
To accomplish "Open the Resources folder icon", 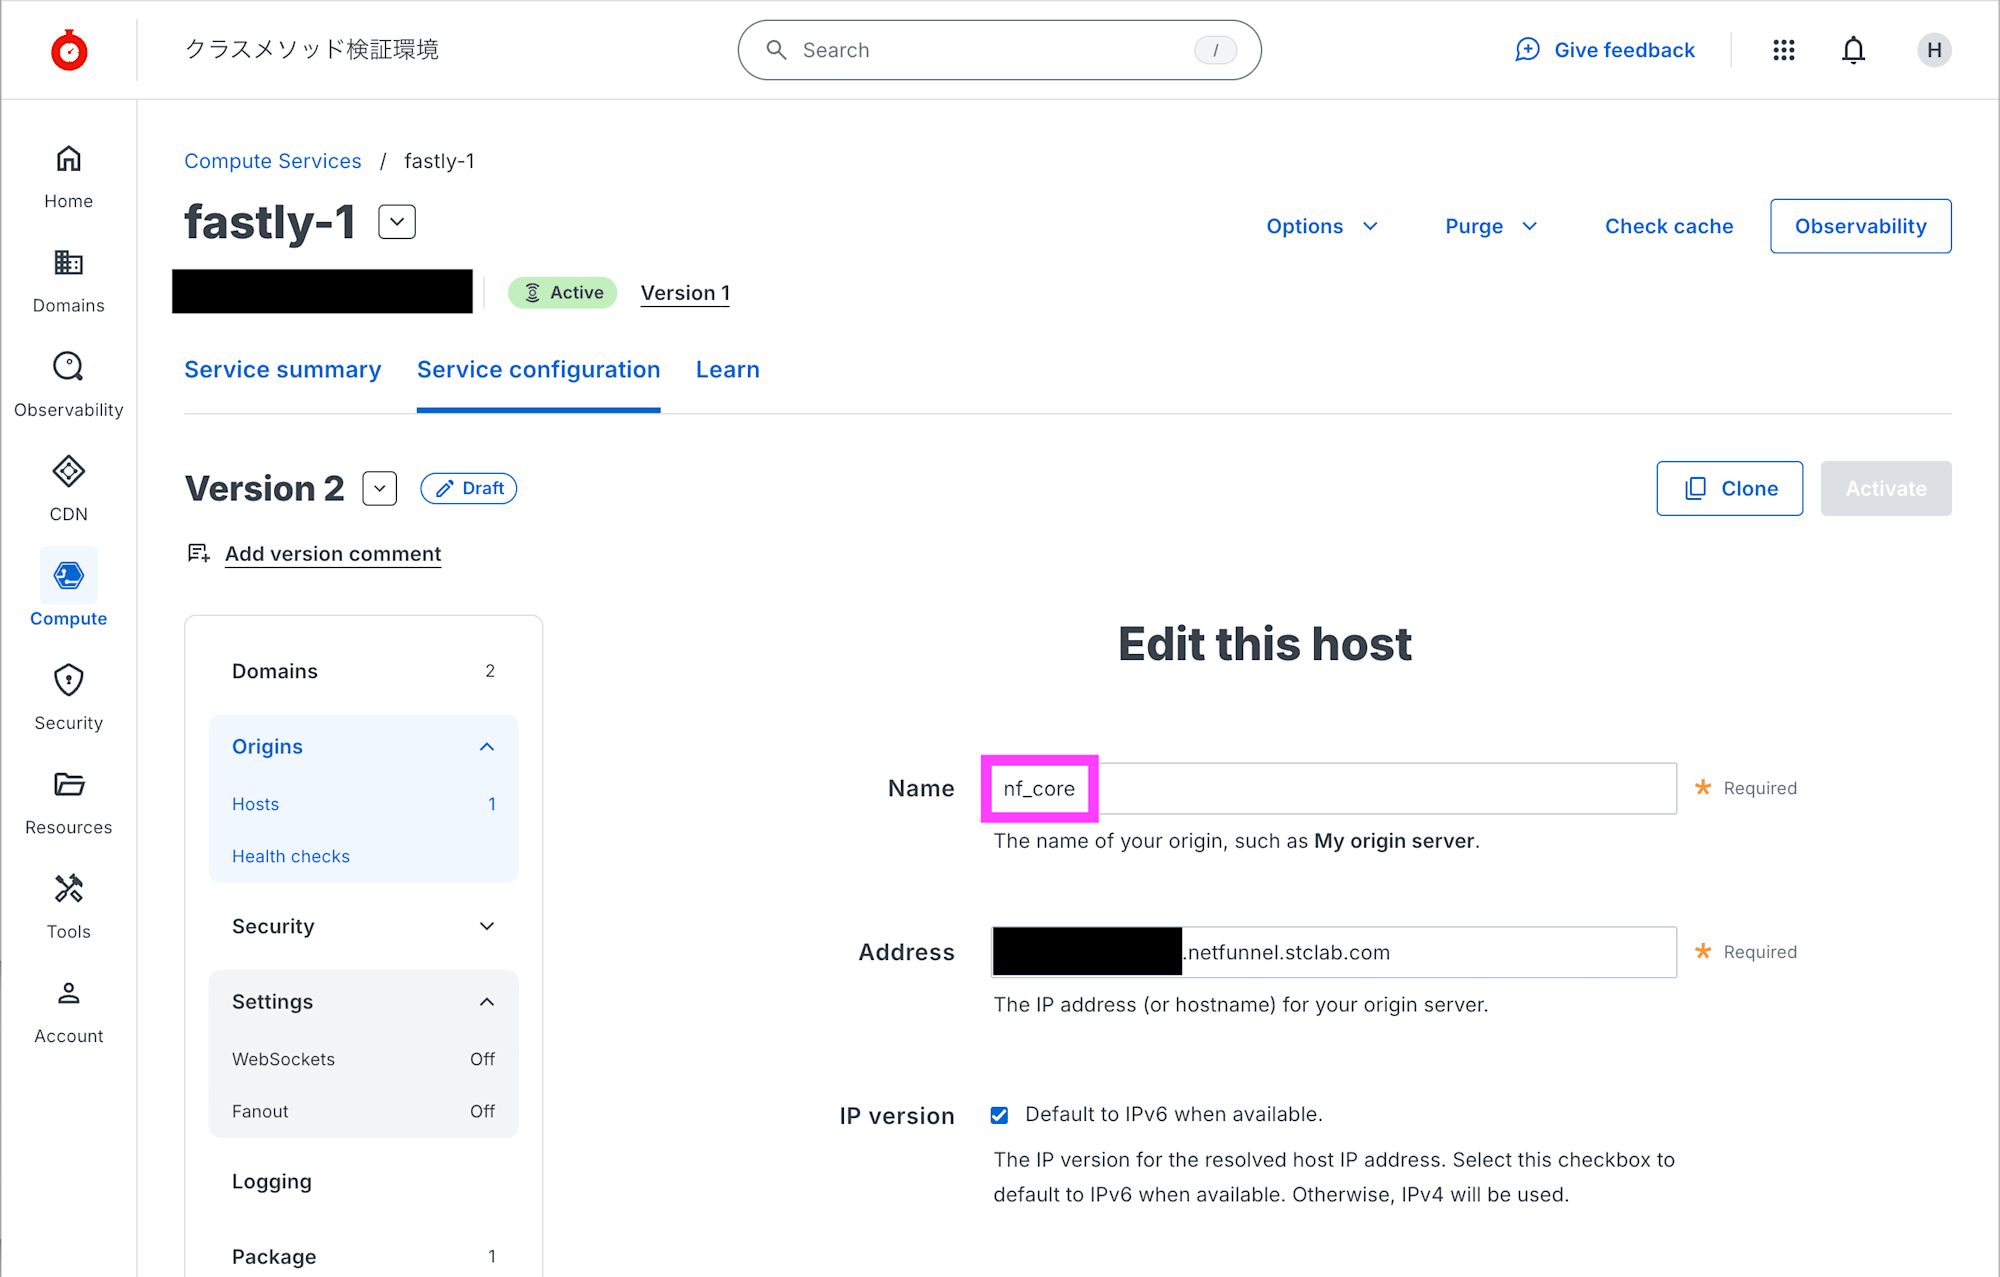I will 68,785.
